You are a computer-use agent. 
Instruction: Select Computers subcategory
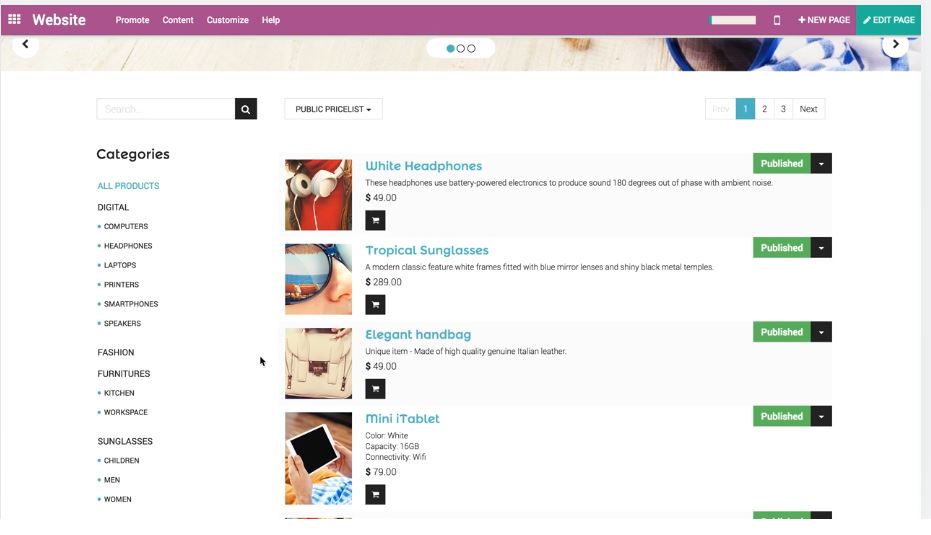click(x=126, y=226)
